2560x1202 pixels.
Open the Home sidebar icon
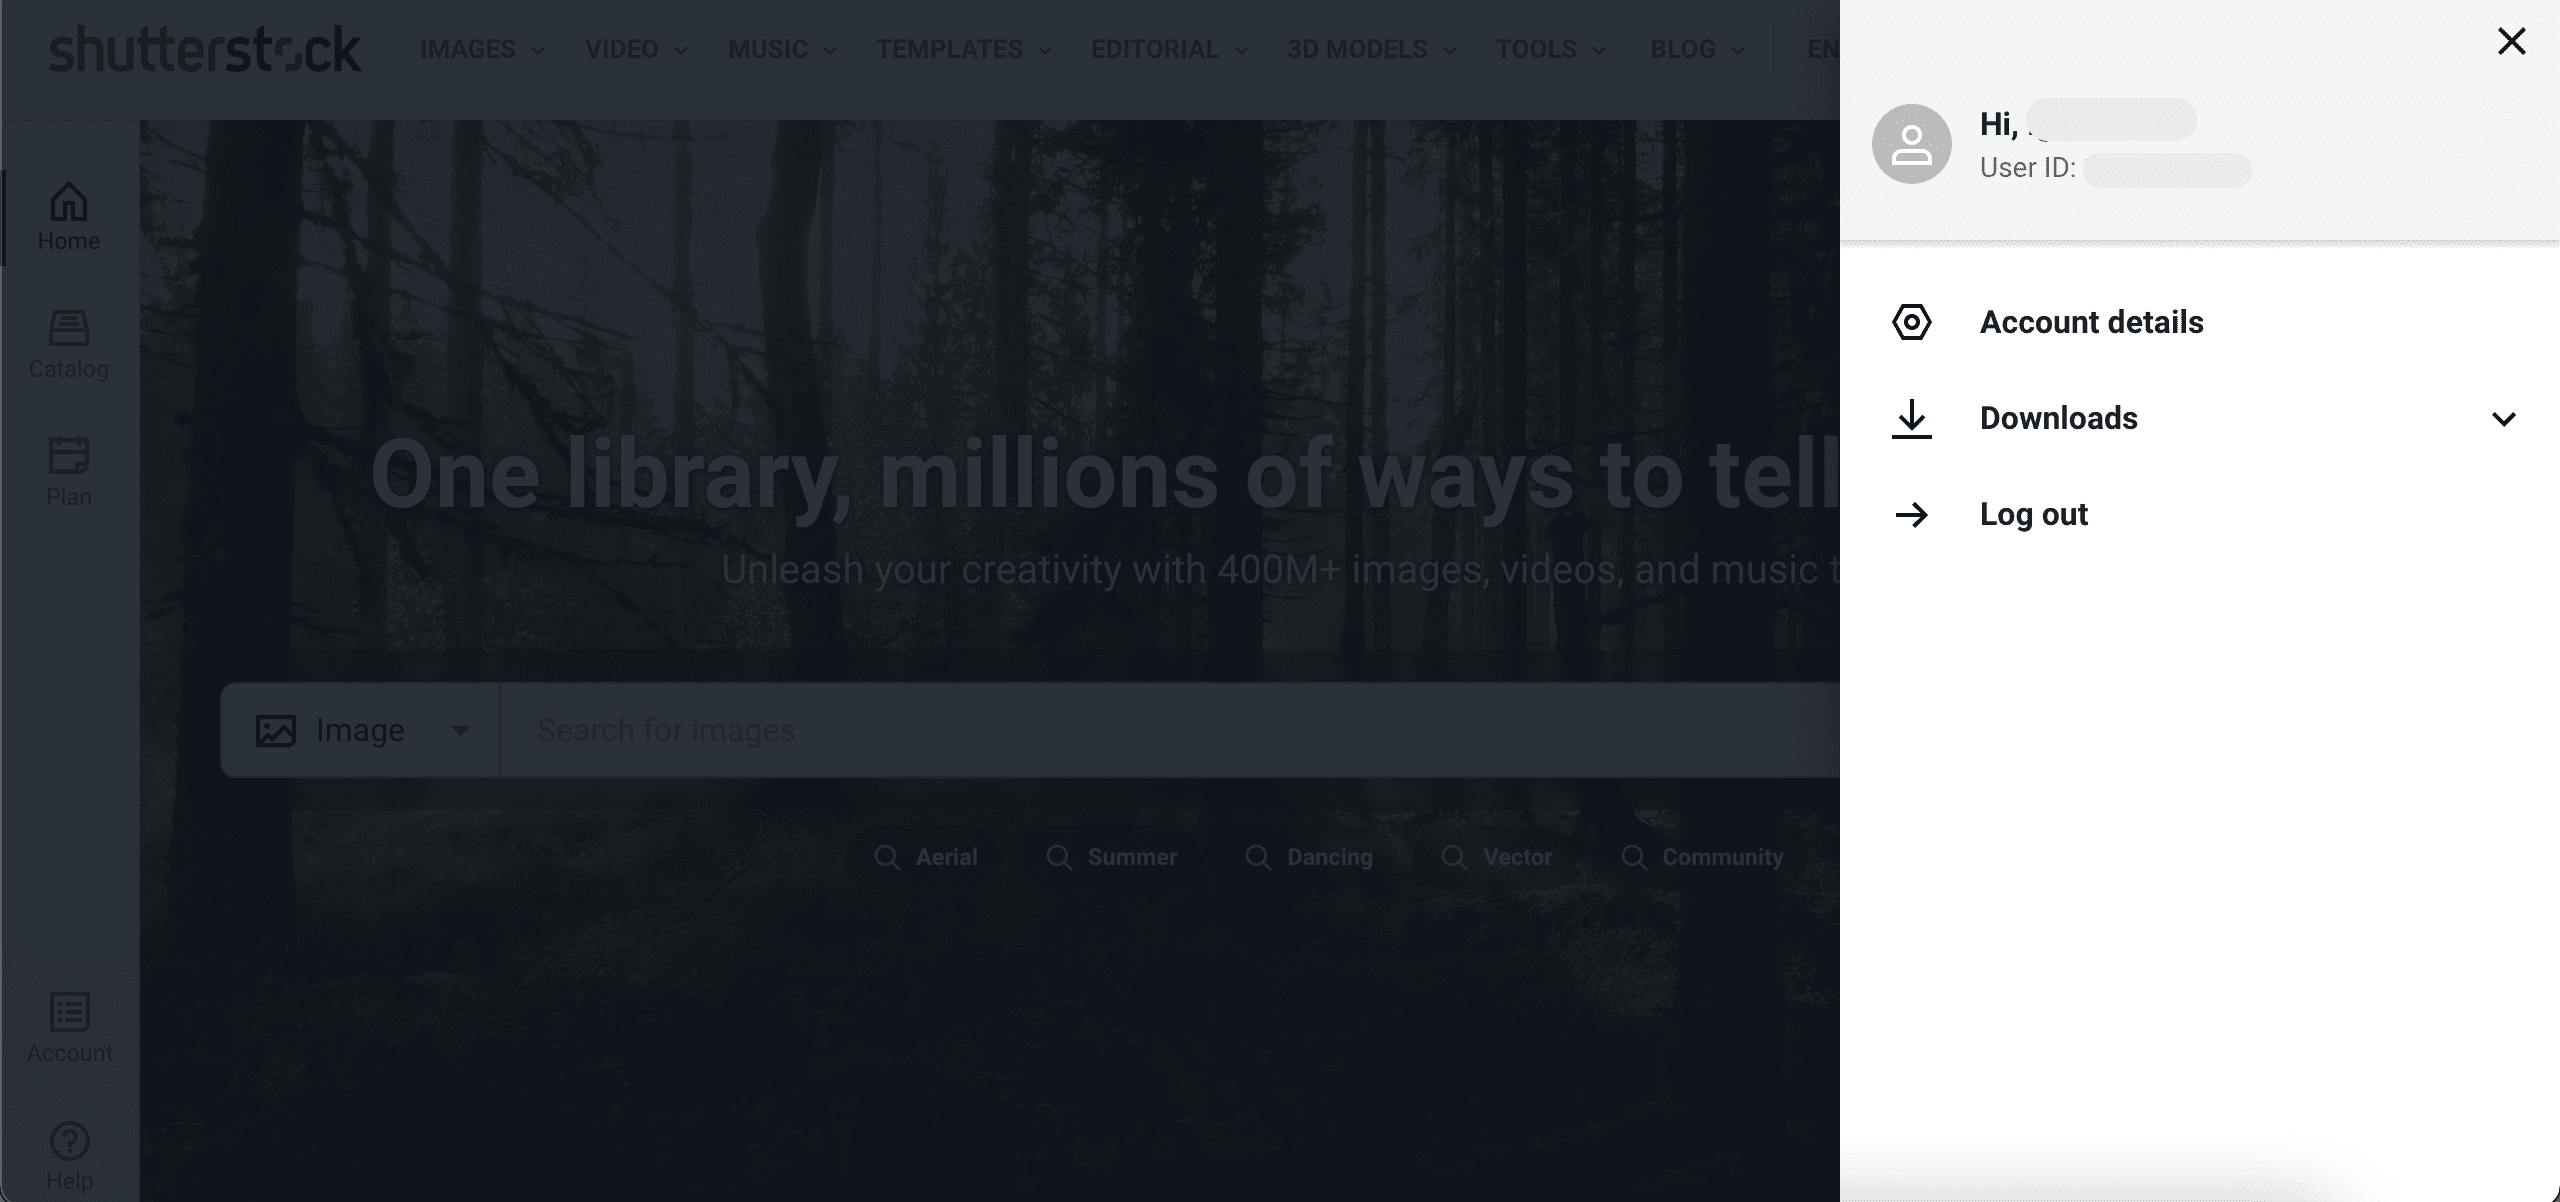[69, 202]
